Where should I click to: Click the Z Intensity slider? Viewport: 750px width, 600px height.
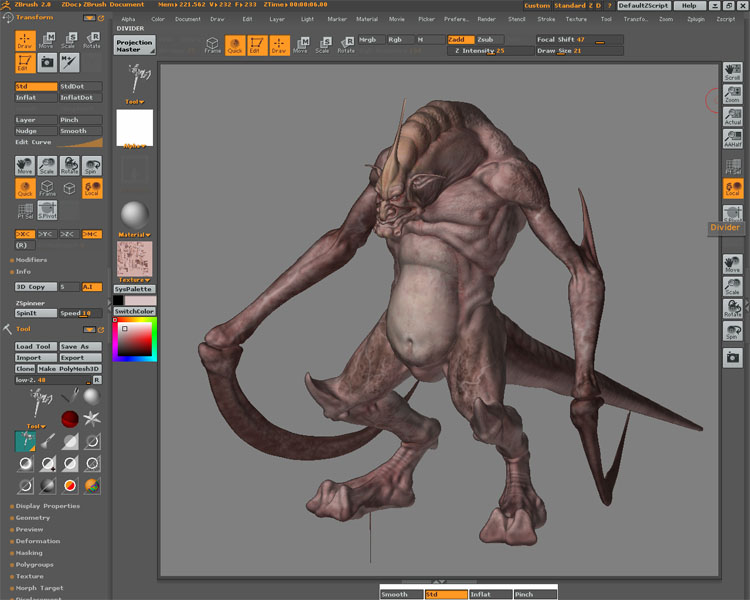490,51
